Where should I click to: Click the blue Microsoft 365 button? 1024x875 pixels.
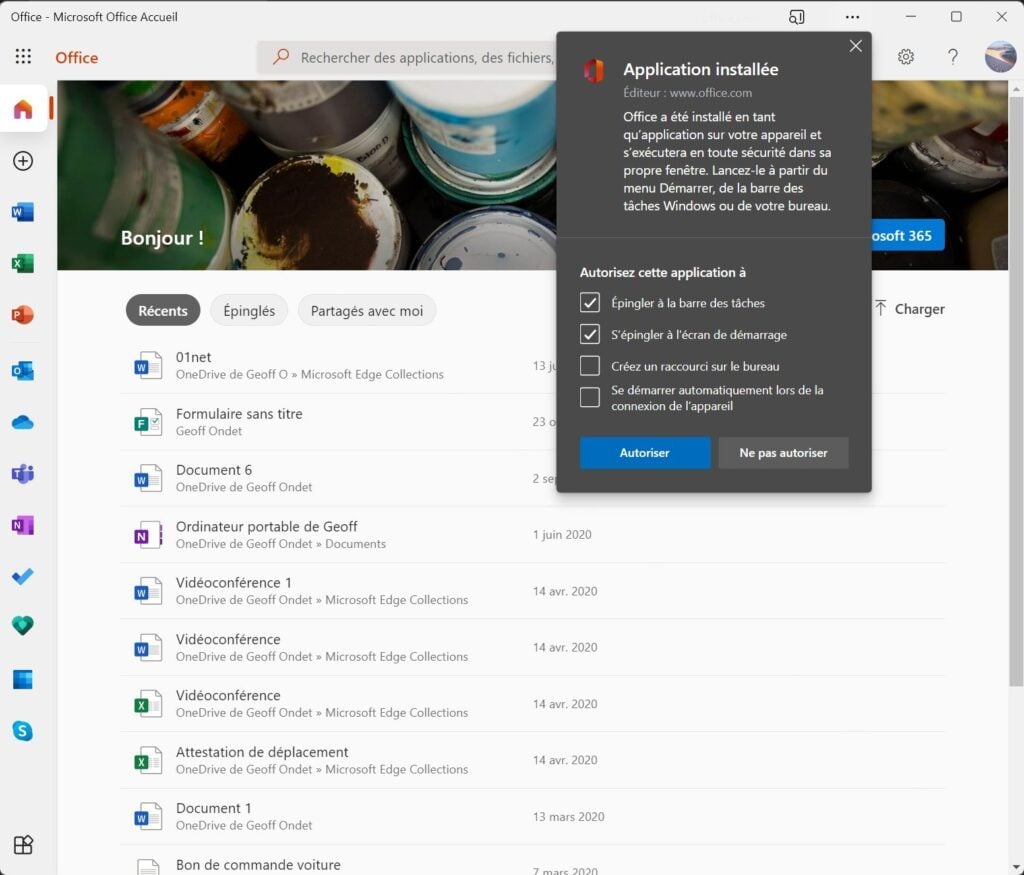pyautogui.click(x=908, y=235)
